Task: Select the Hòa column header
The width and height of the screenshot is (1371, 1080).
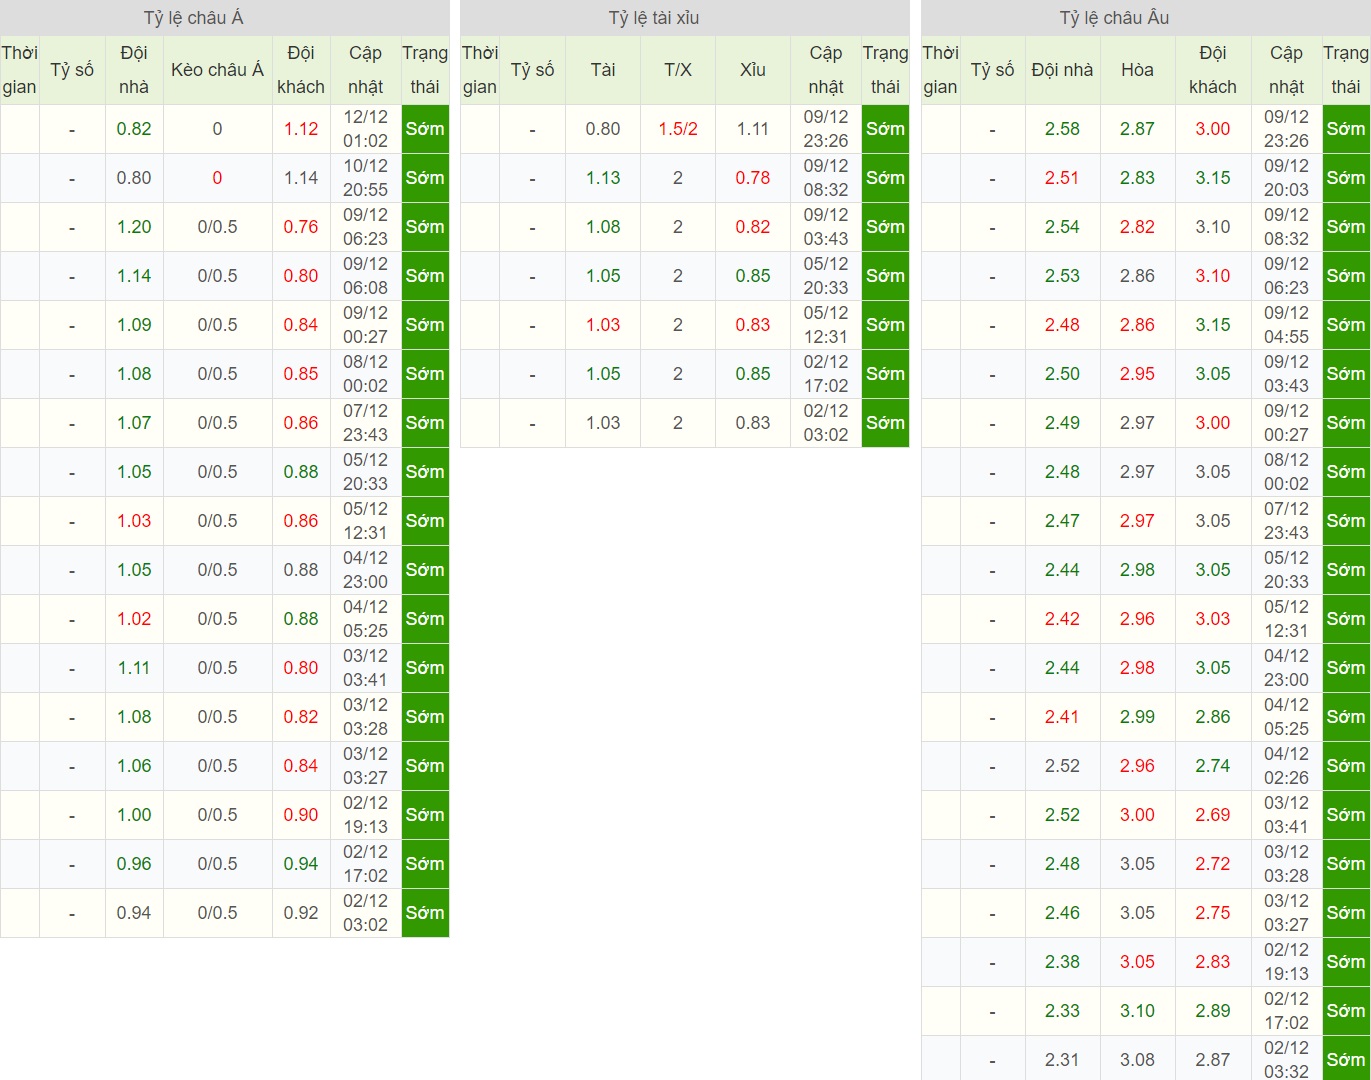Action: (1137, 70)
